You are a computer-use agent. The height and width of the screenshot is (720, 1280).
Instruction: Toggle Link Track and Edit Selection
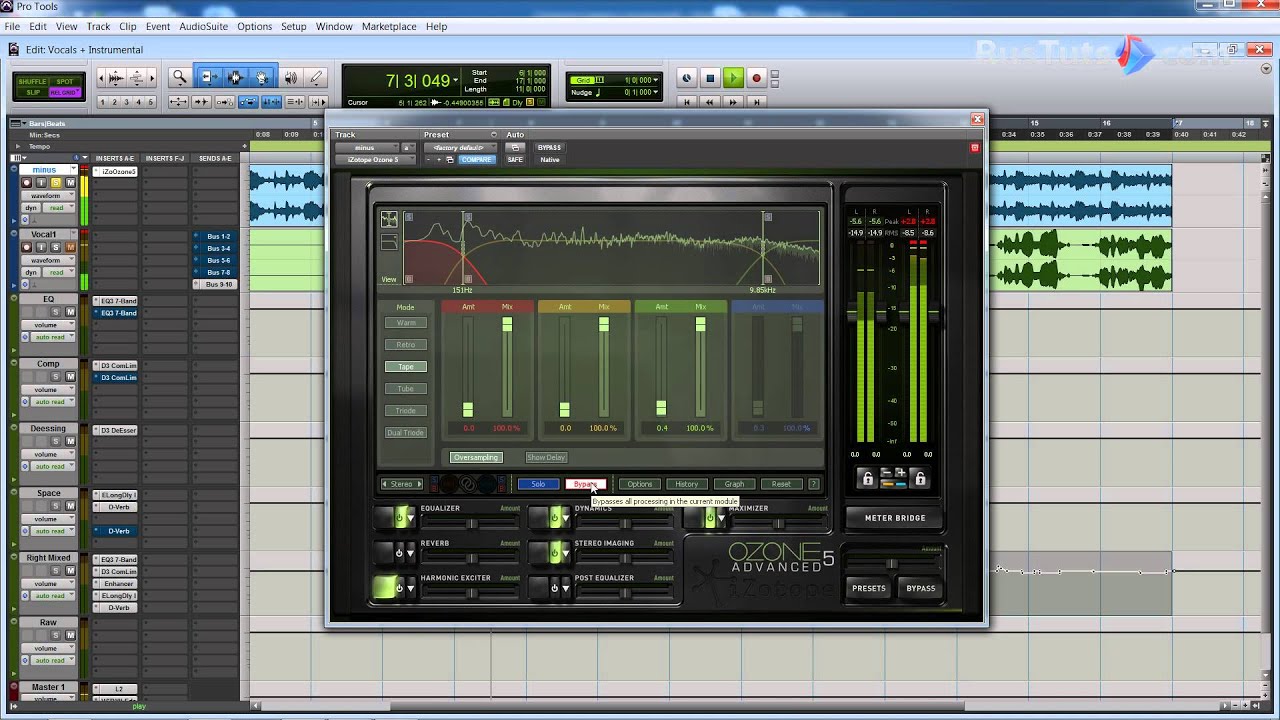(x=295, y=102)
